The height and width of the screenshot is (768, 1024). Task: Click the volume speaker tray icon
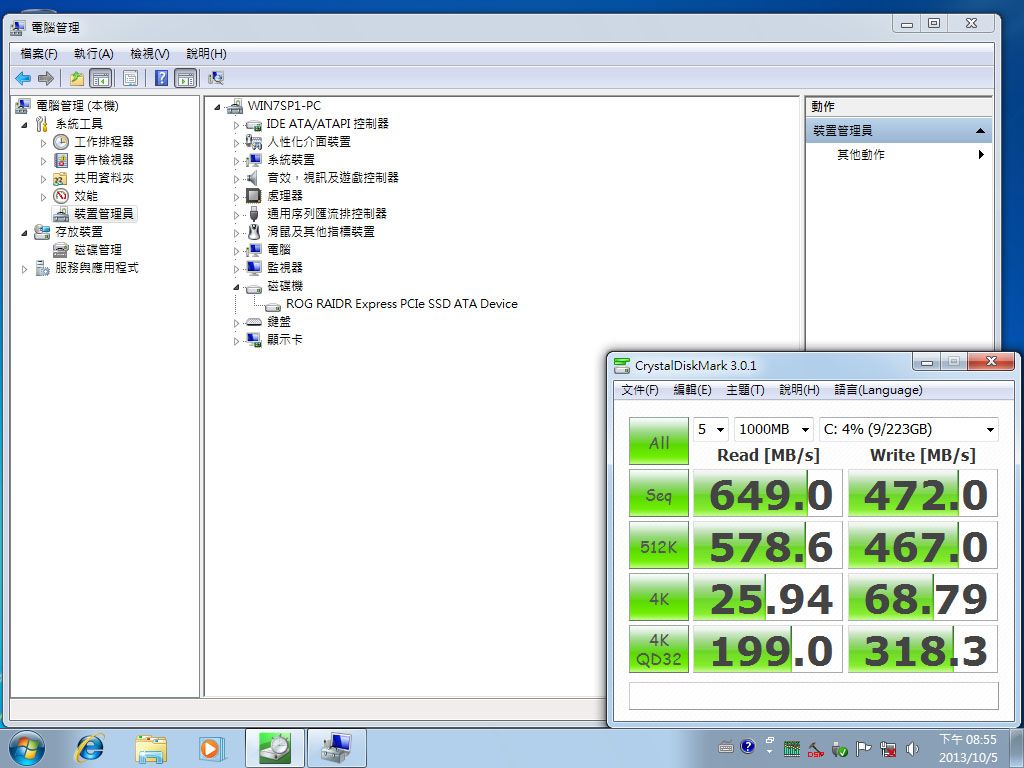coord(912,749)
